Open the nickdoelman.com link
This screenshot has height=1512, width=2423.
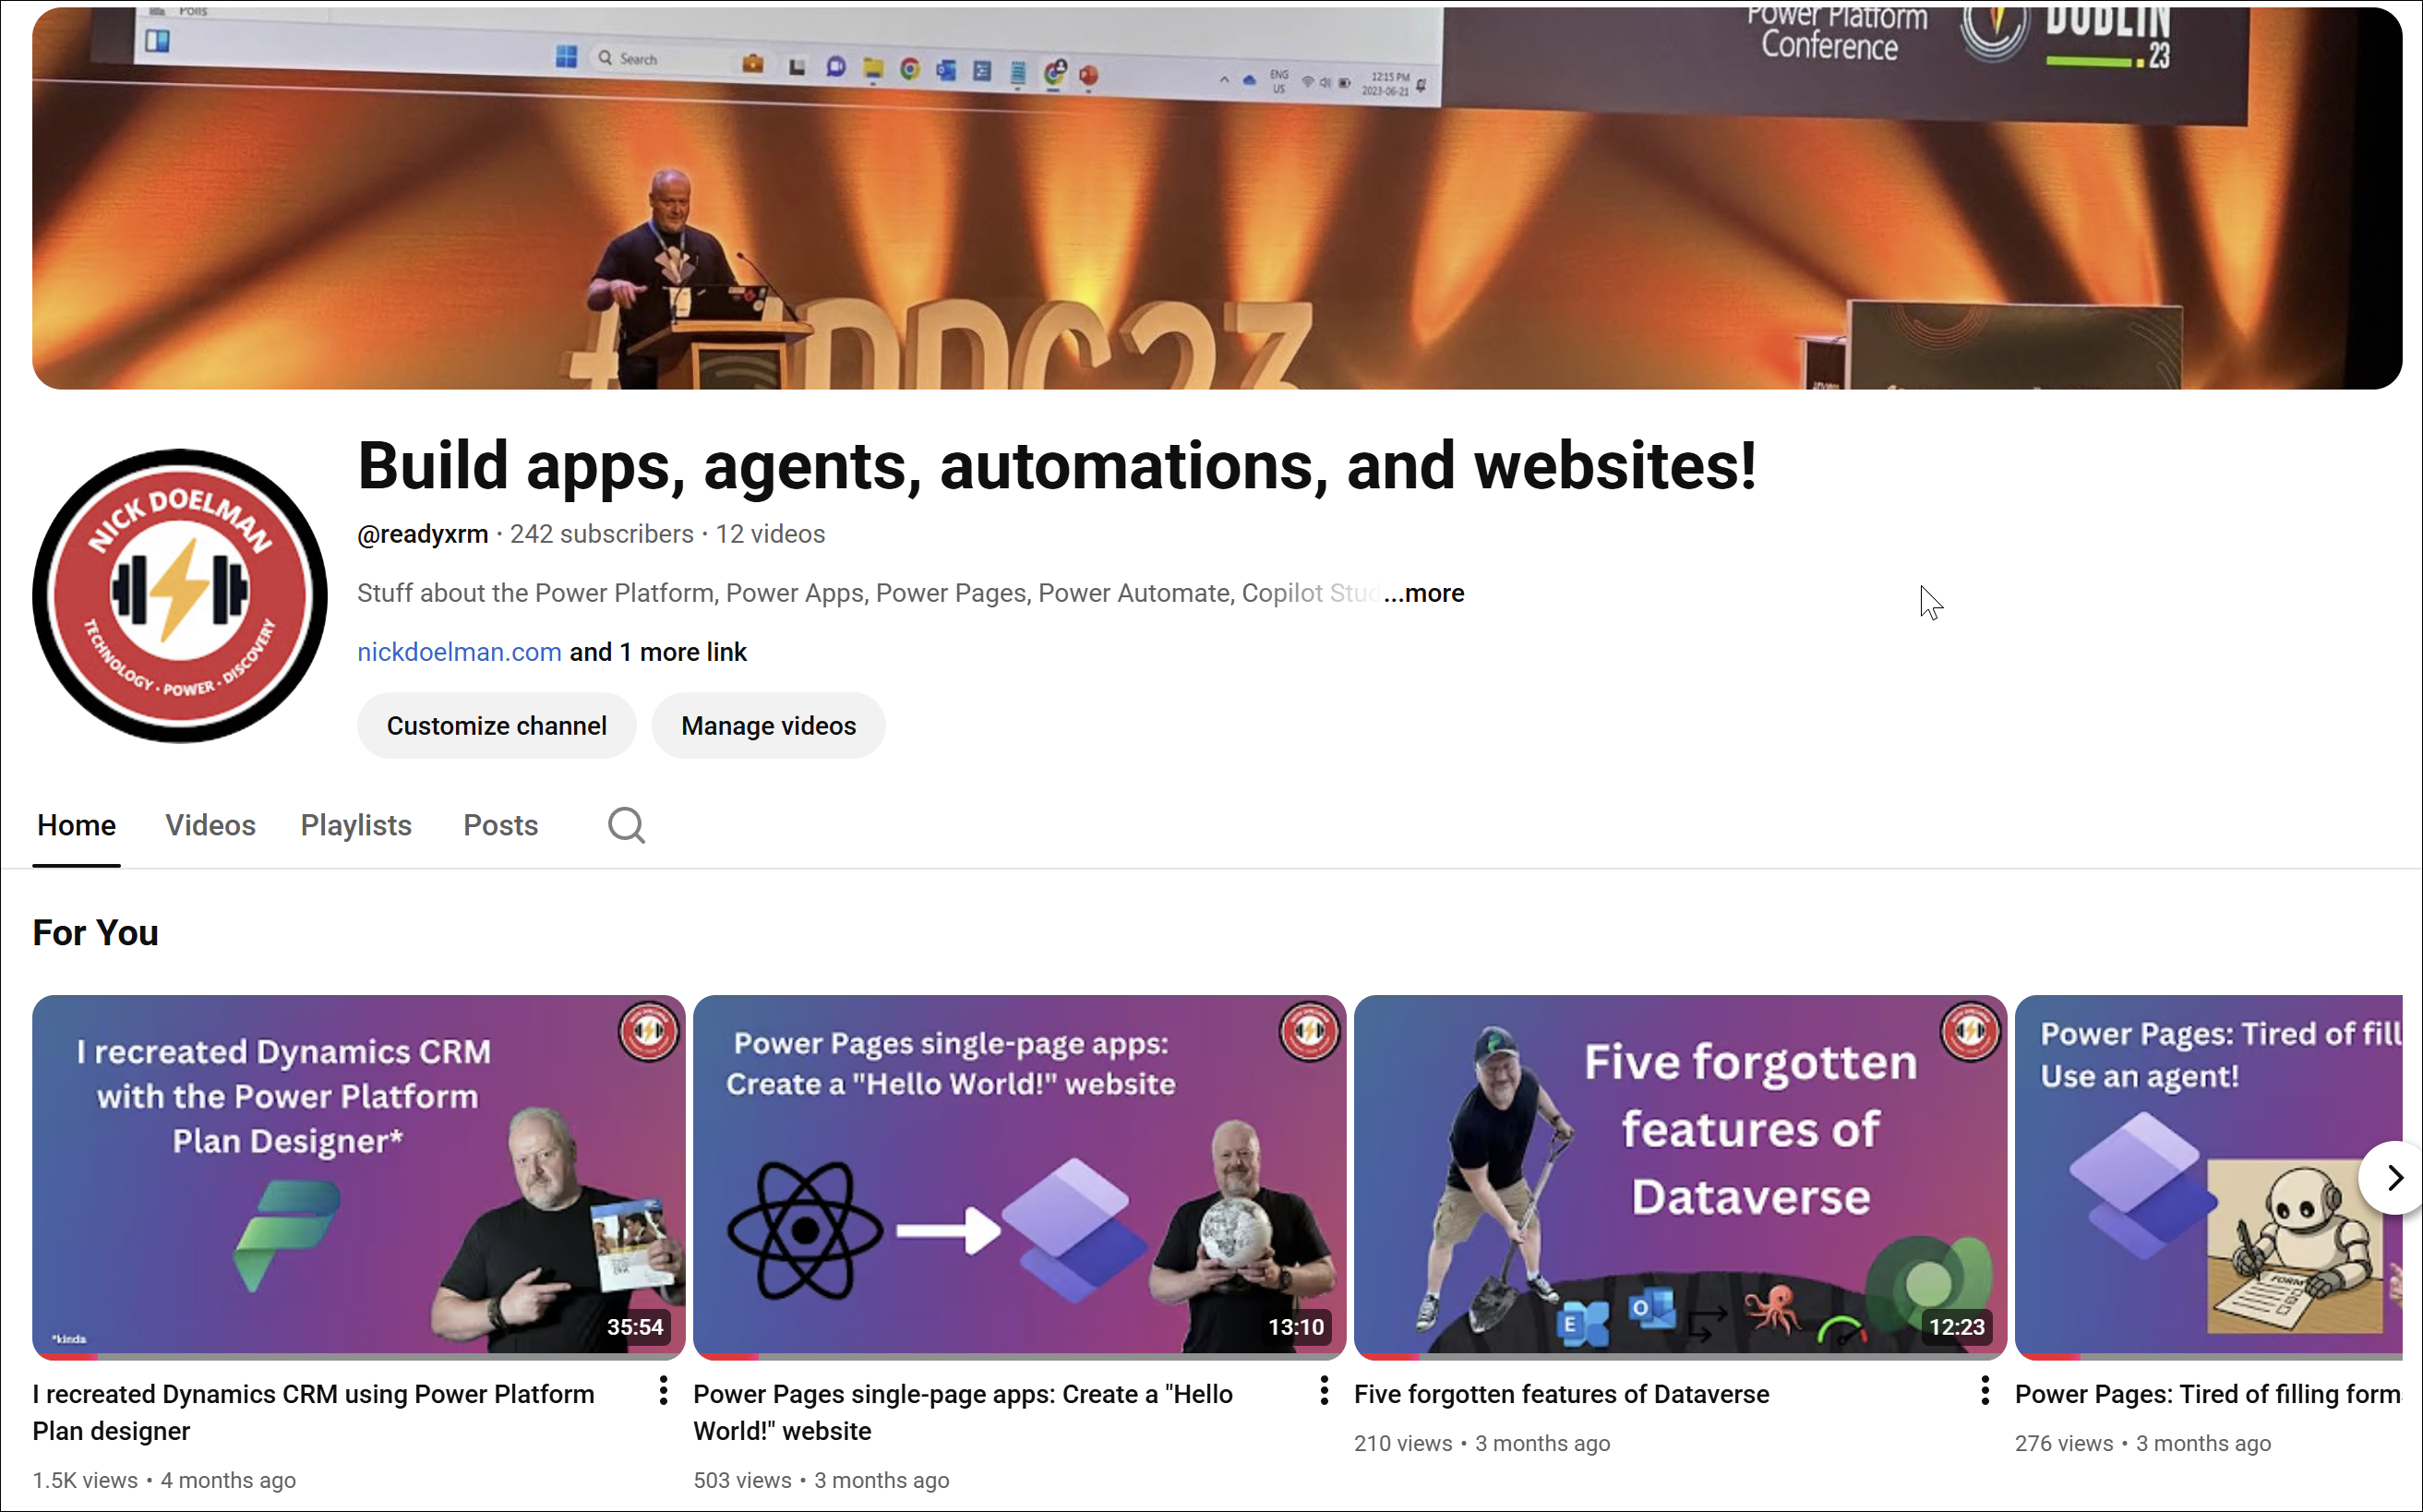(x=459, y=652)
